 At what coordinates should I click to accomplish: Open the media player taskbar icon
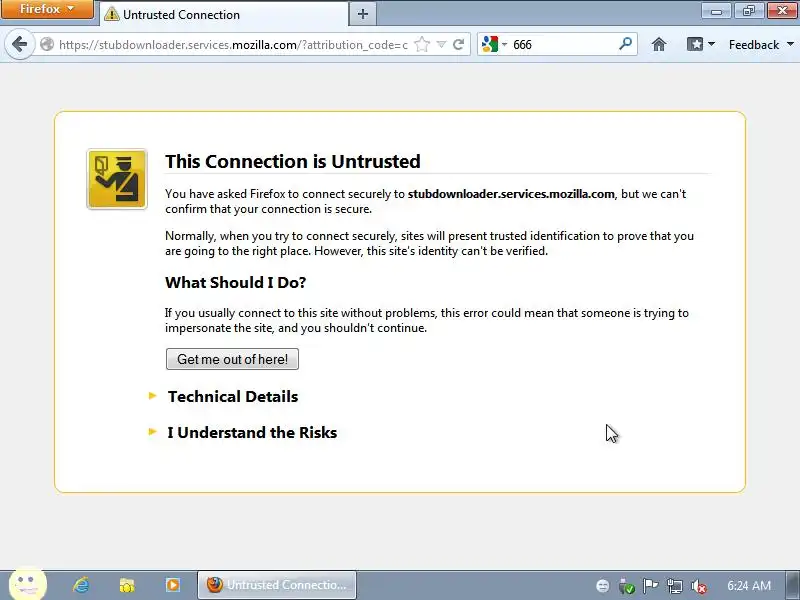coord(172,585)
